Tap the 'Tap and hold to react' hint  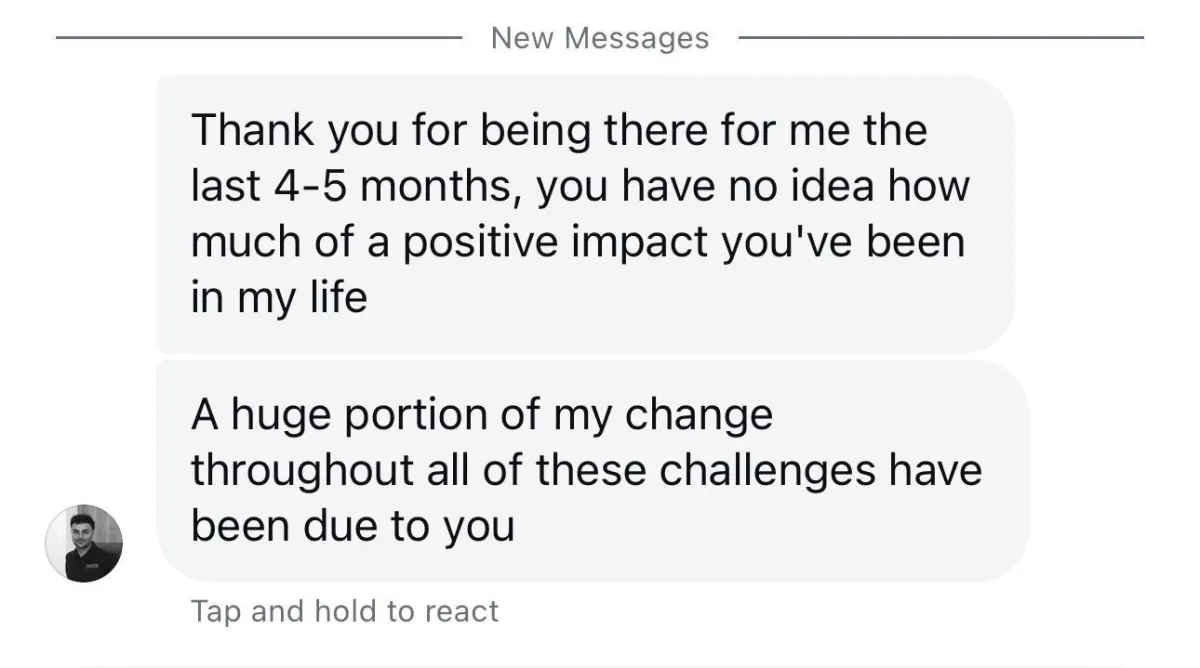344,610
